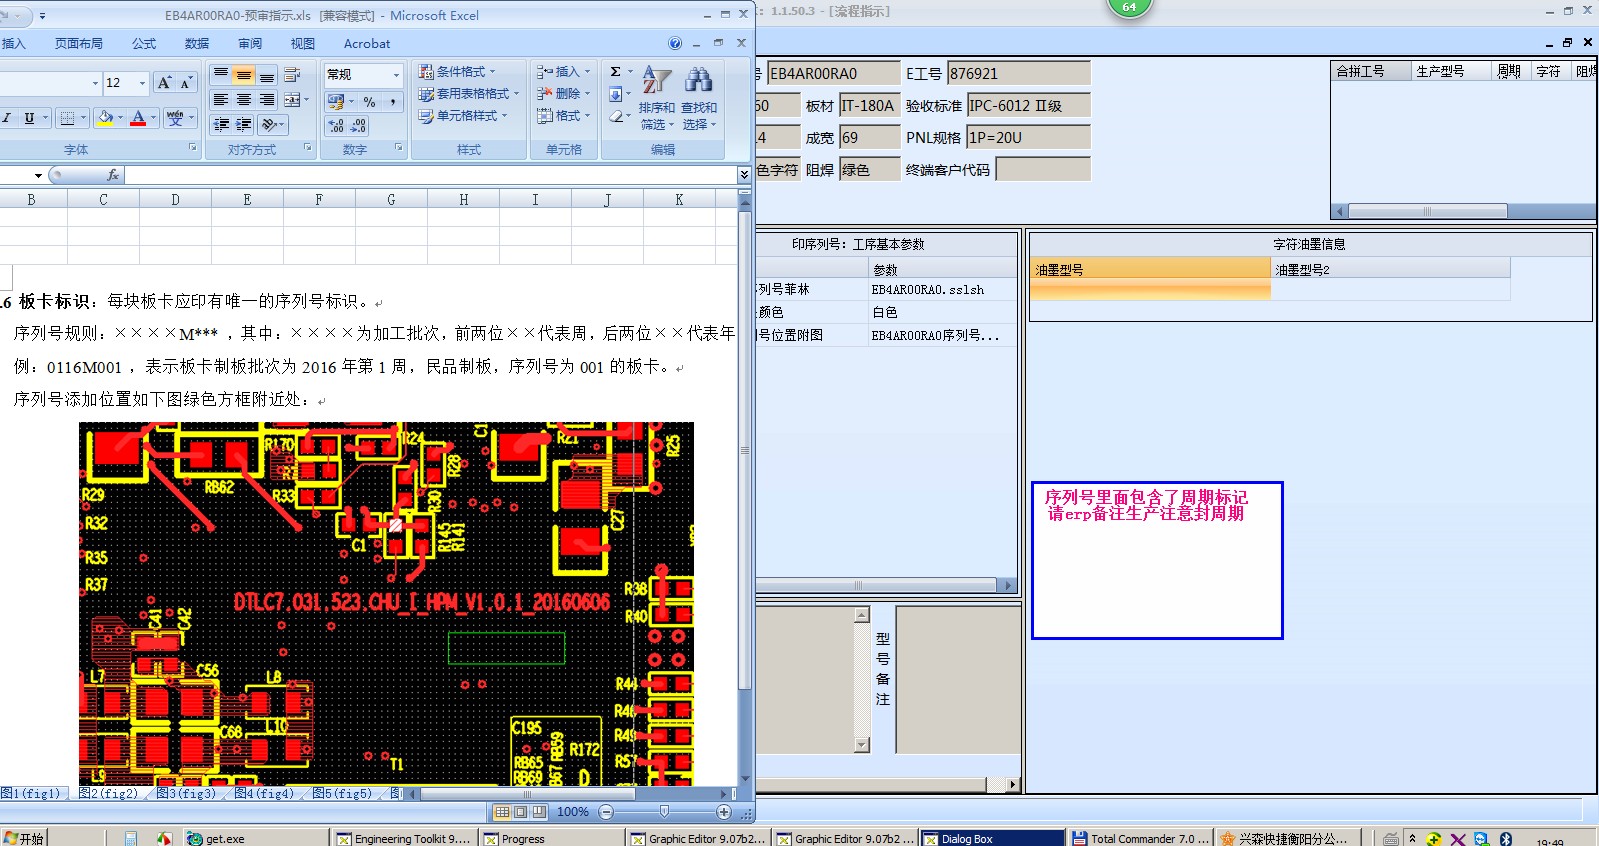Open the 视图 ribbon tab
This screenshot has width=1599, height=846.
pos(303,44)
